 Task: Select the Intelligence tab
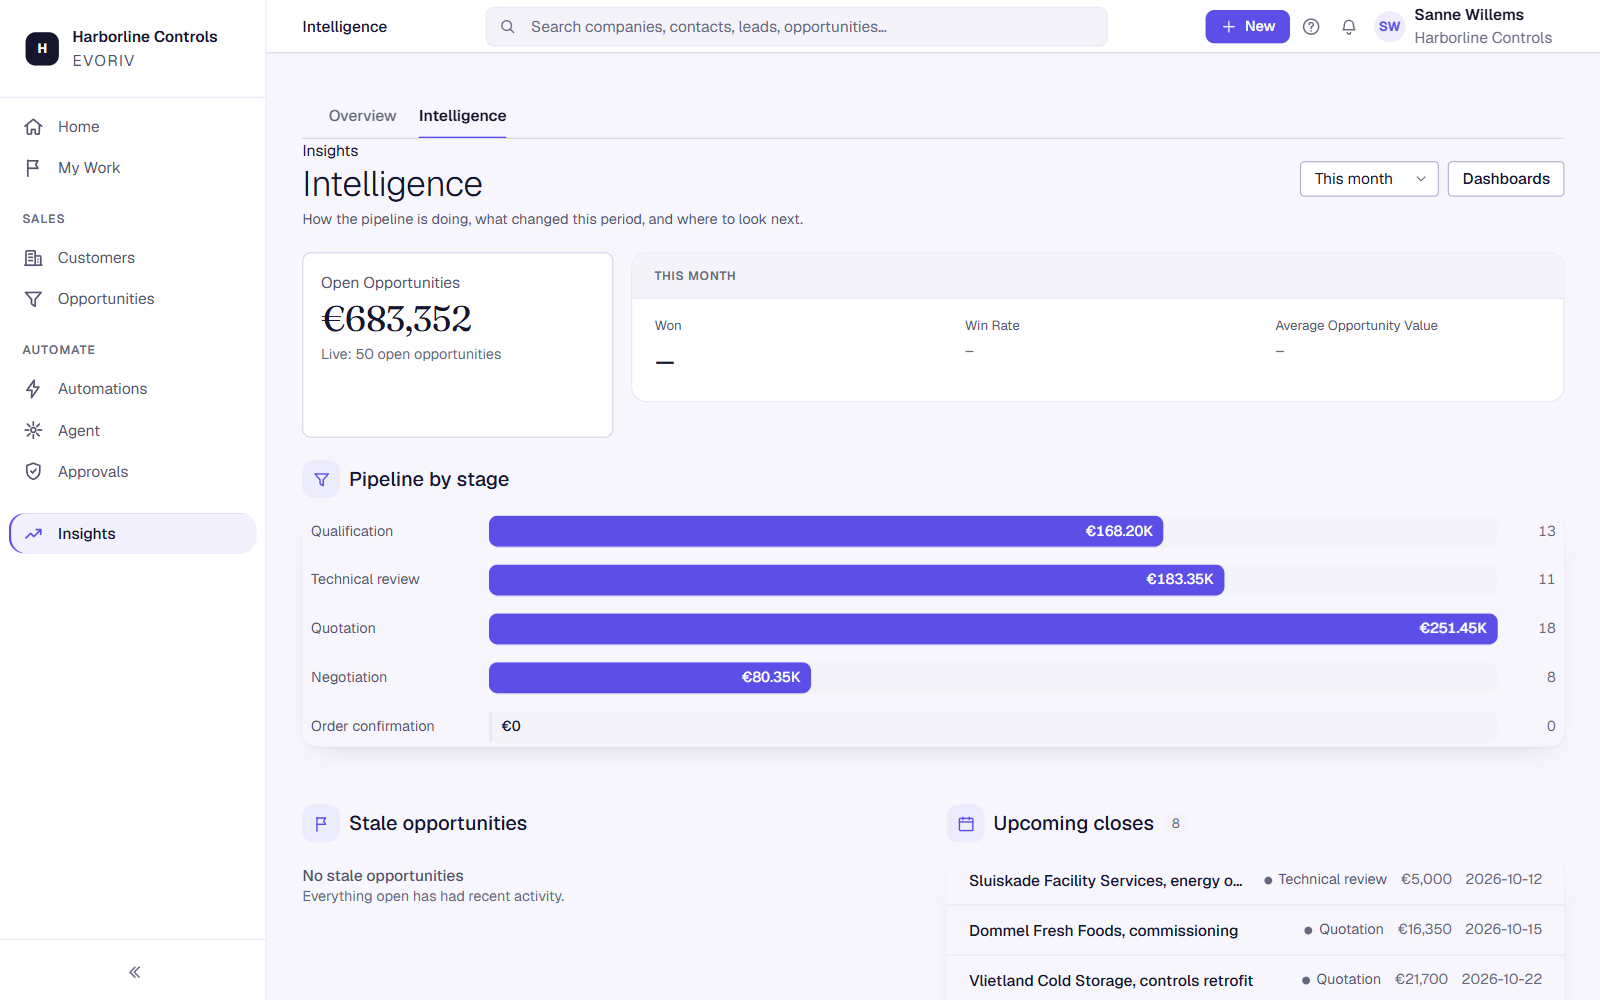point(462,116)
